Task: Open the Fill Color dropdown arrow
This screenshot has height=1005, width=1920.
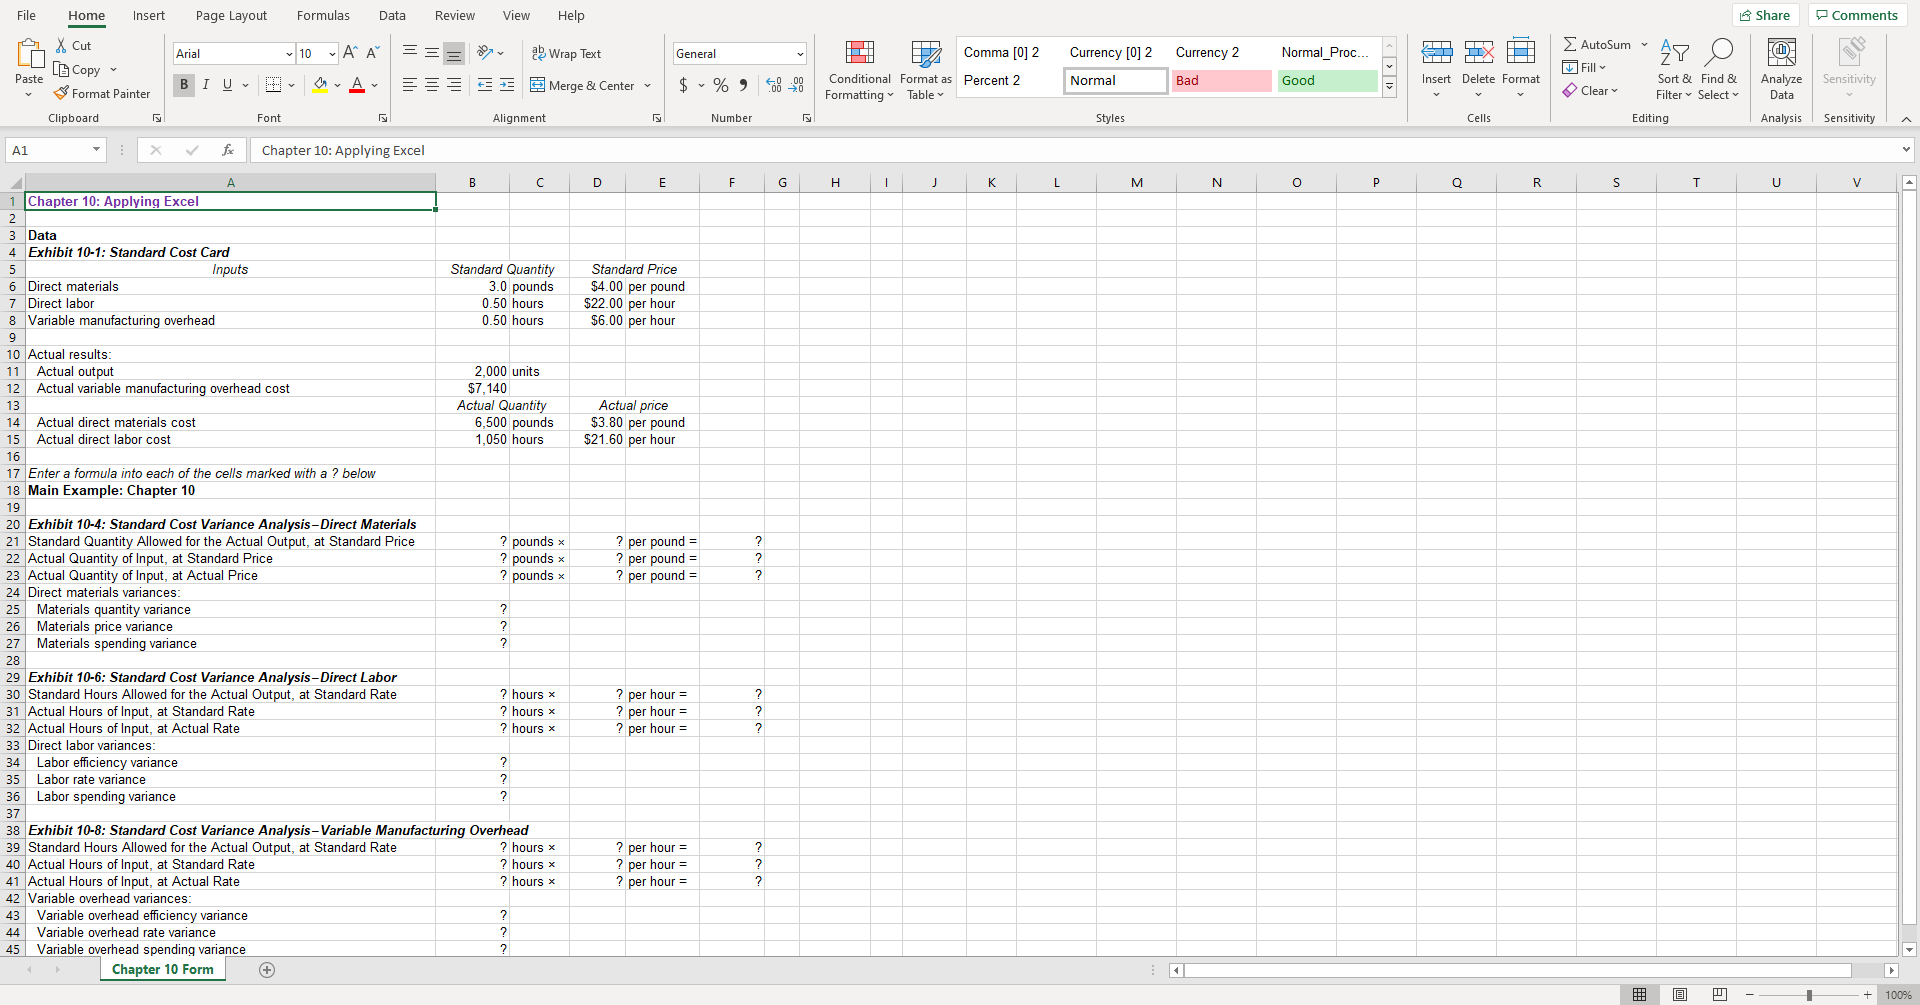Action: (x=337, y=86)
